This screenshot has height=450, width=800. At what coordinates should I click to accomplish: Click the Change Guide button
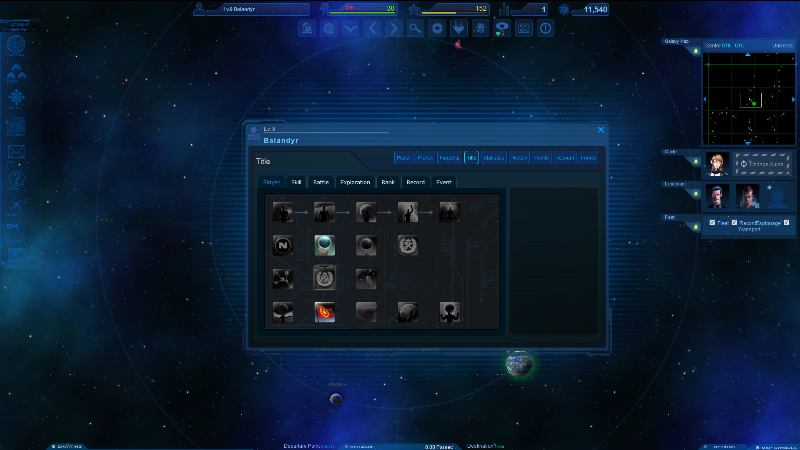762,164
